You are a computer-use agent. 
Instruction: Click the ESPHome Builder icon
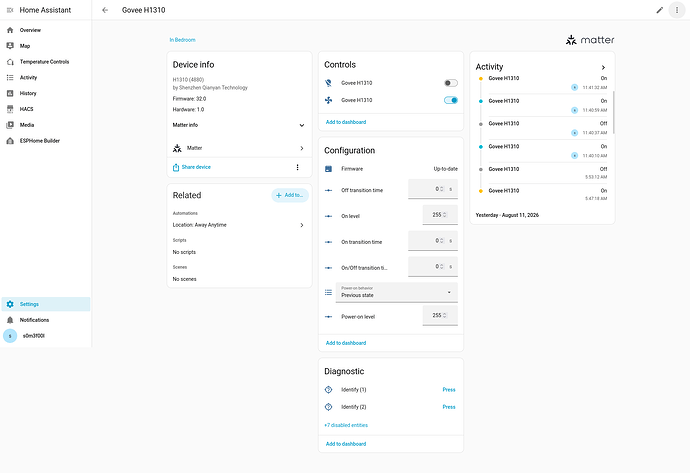click(x=10, y=141)
